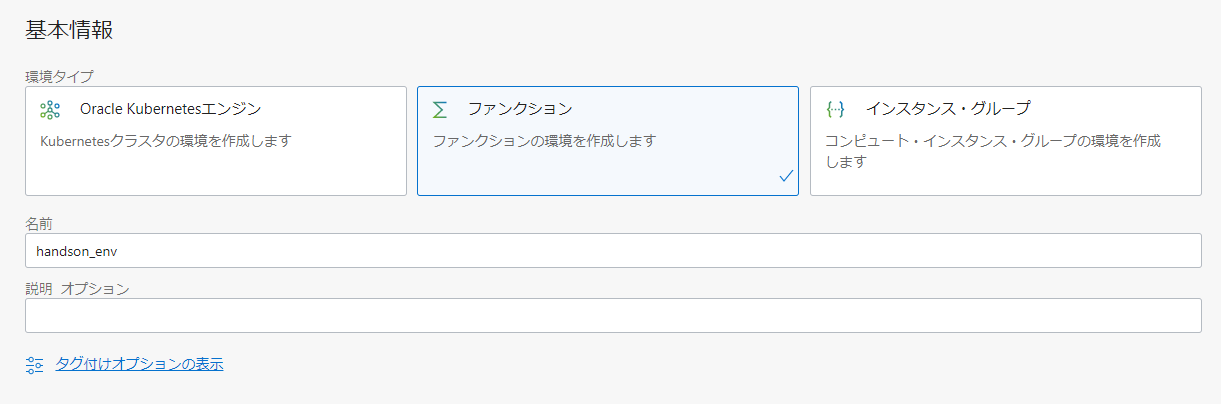This screenshot has height=404, width=1221.
Task: Click the 説明 field label
Action: coord(39,288)
